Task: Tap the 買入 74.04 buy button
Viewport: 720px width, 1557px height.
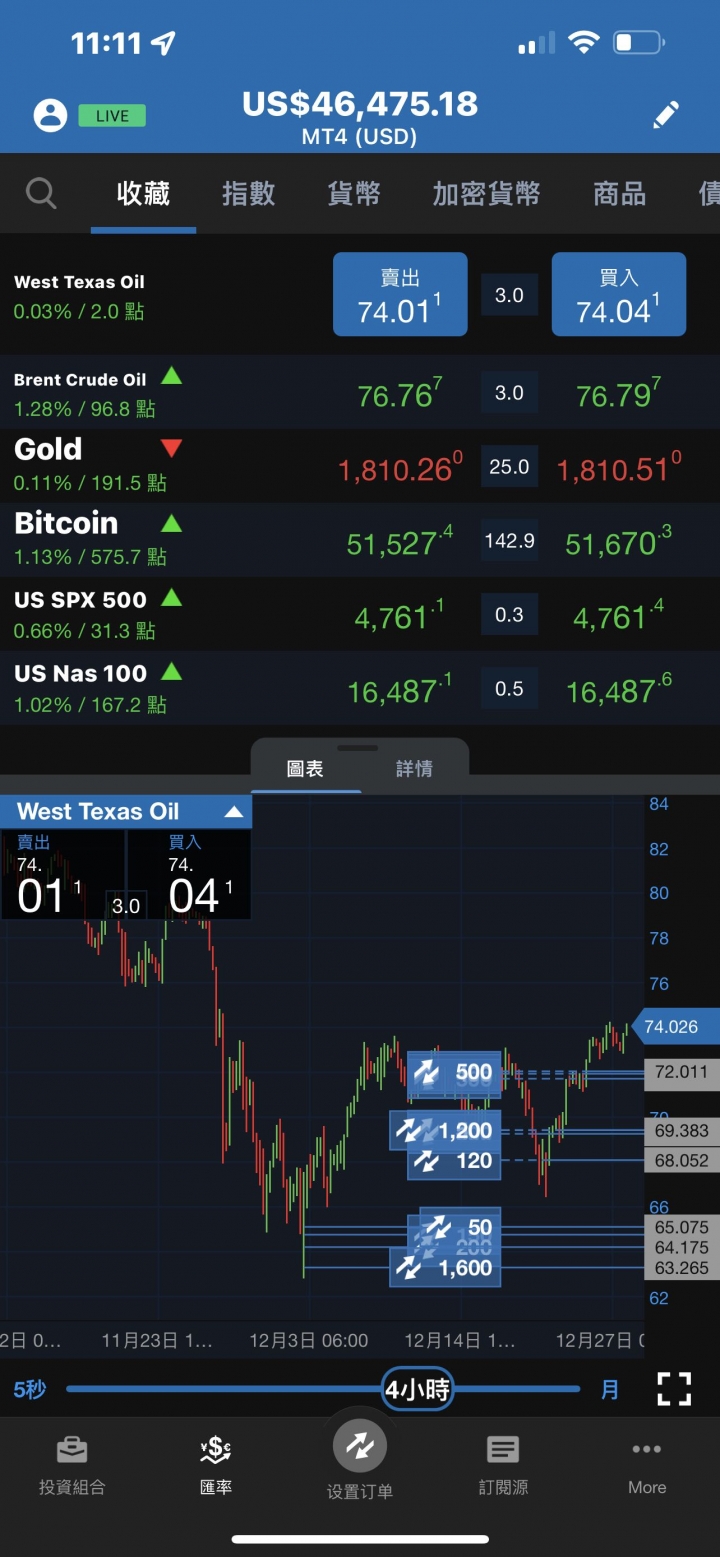Action: (619, 294)
